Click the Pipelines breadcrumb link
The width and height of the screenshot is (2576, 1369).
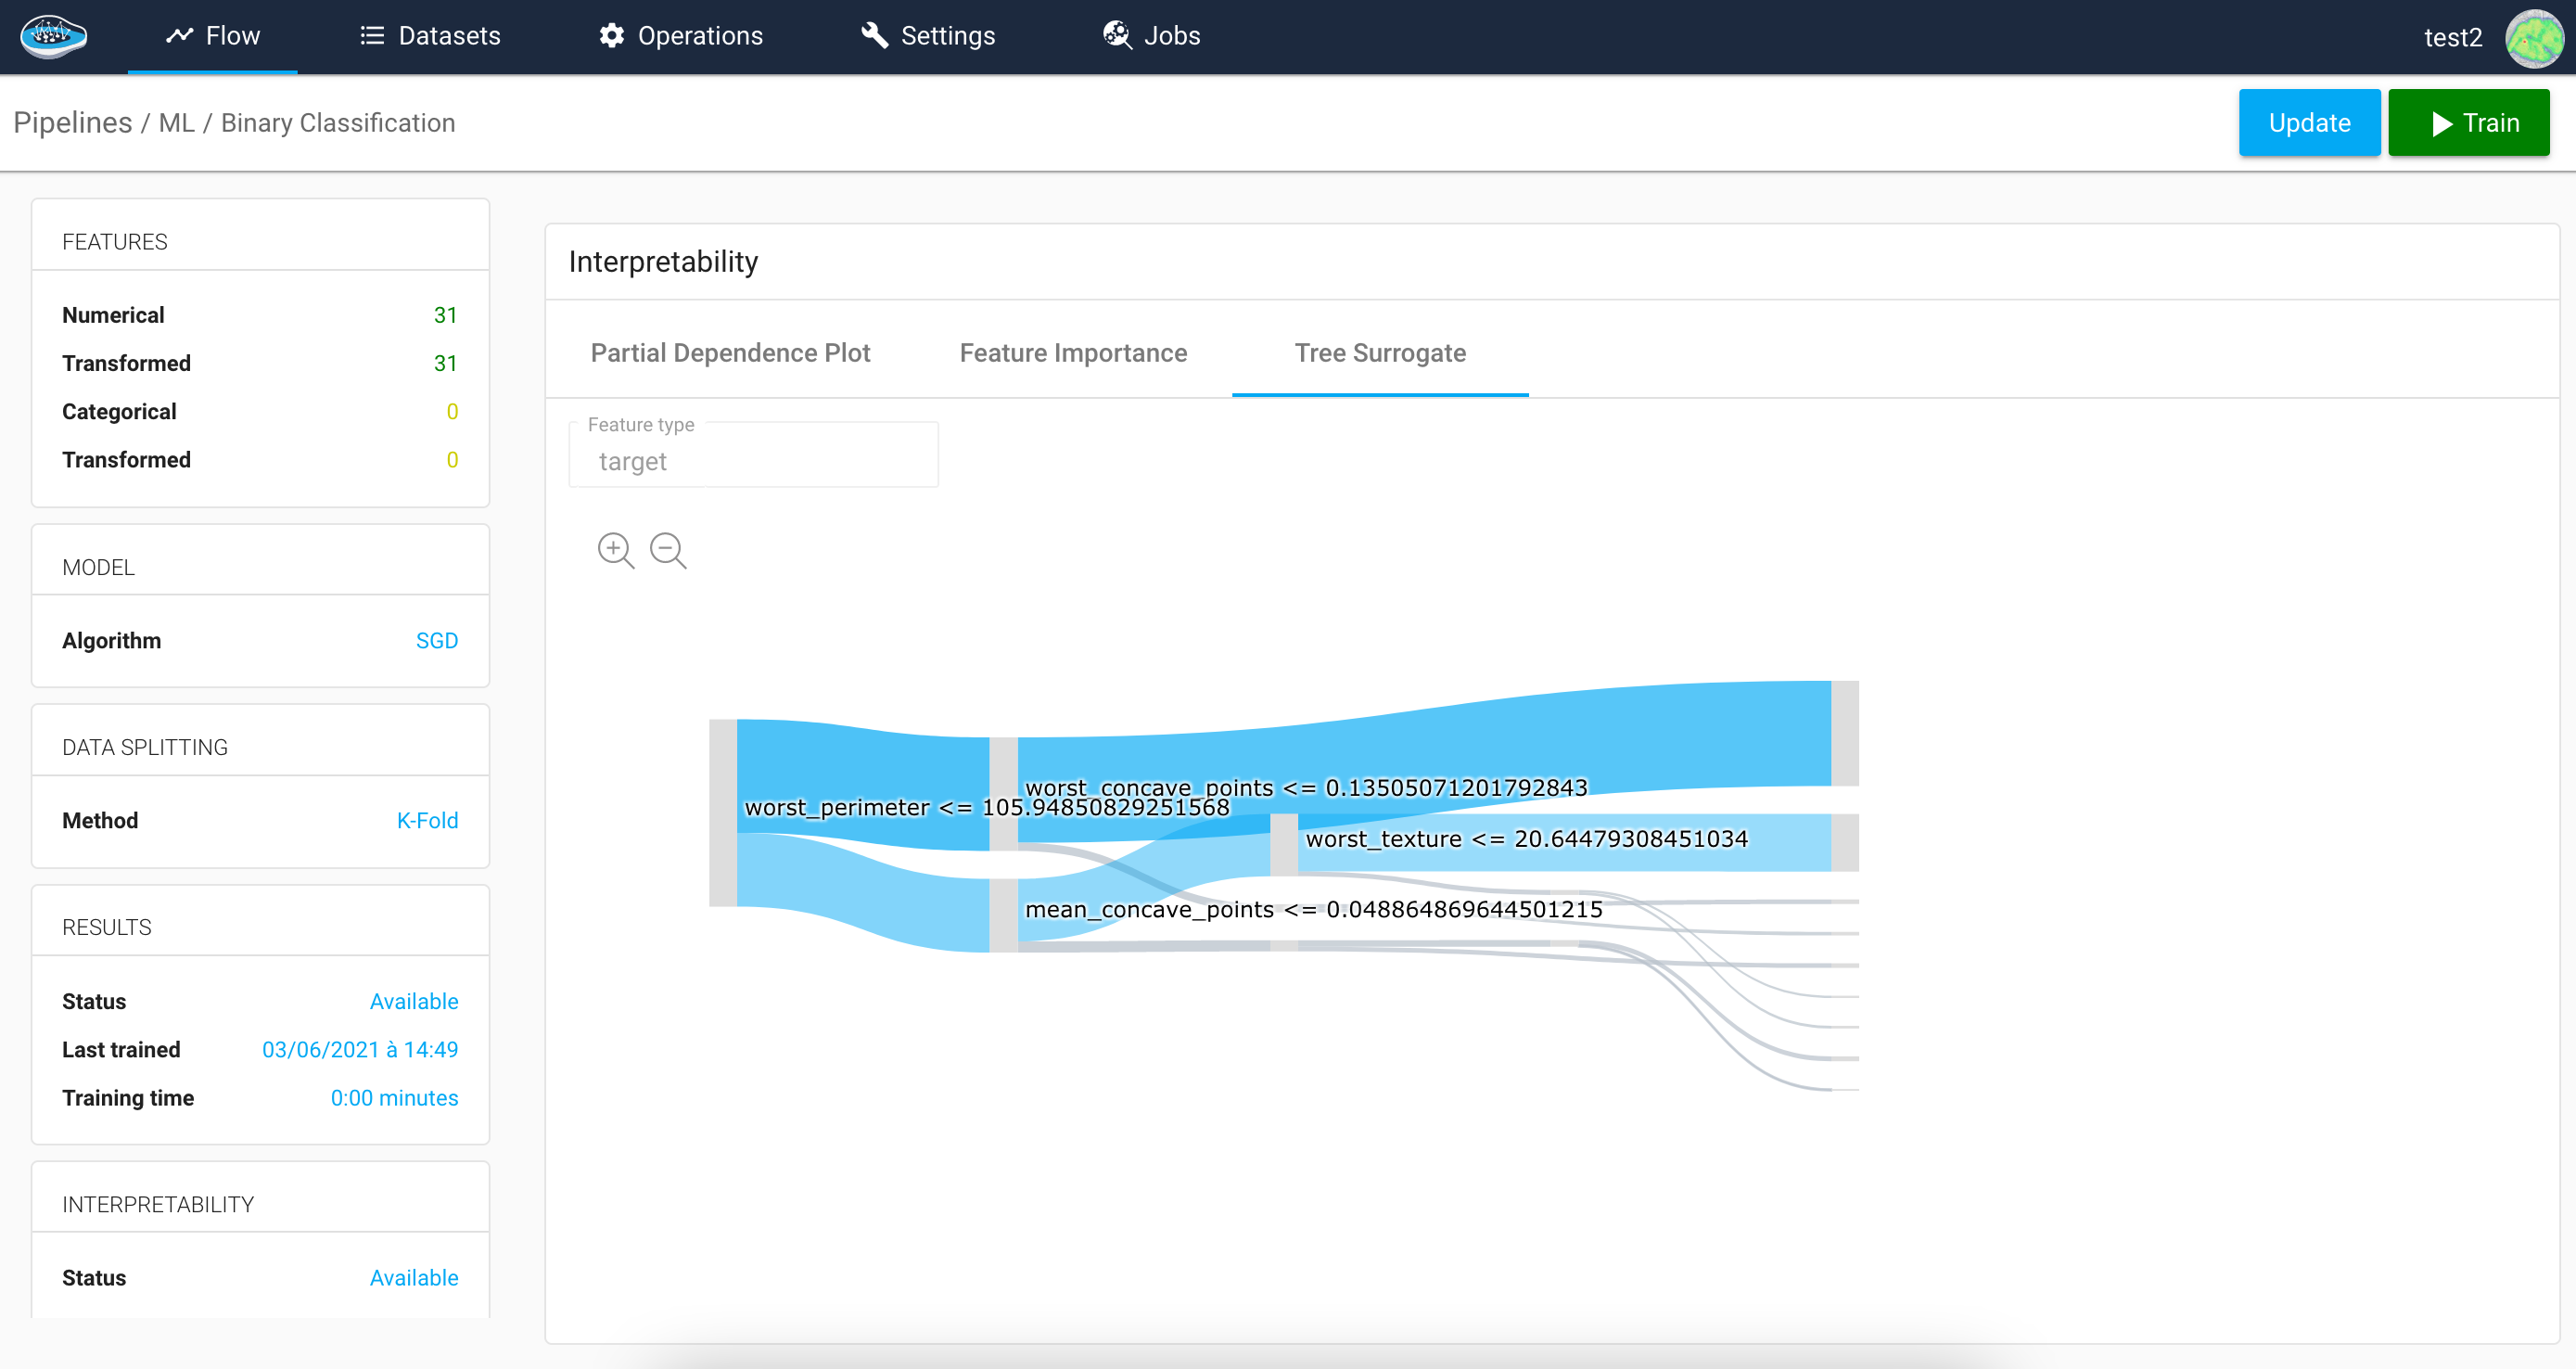[x=72, y=123]
